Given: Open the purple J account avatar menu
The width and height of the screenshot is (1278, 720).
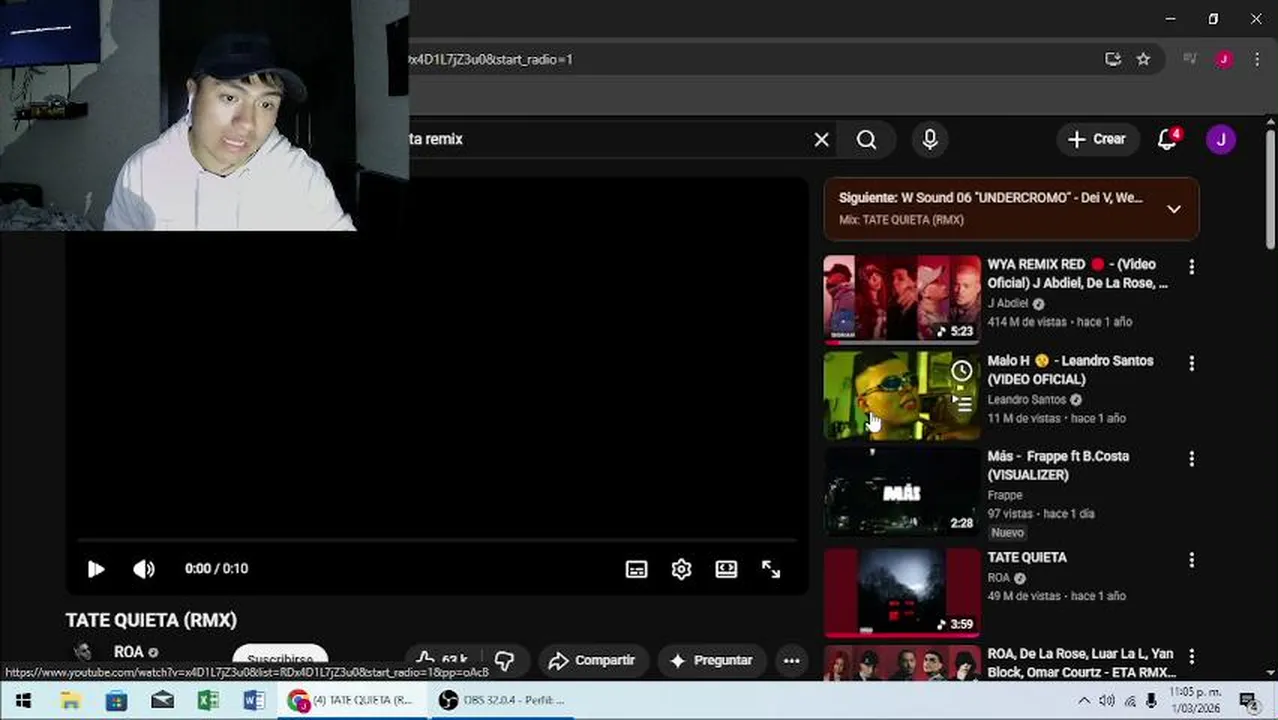Looking at the screenshot, I should (1220, 139).
